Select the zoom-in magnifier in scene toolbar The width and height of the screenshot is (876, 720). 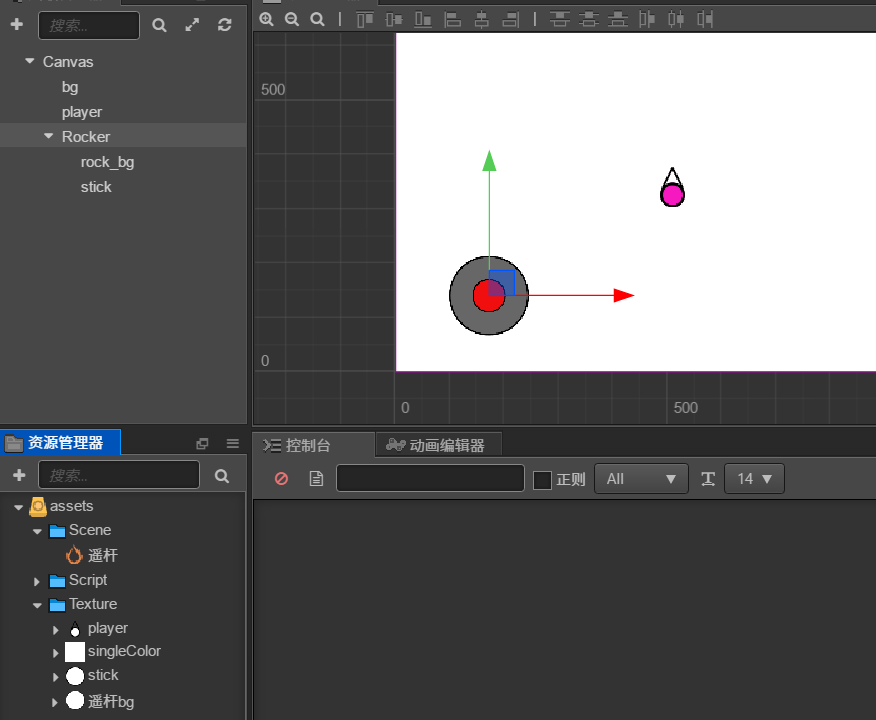267,18
